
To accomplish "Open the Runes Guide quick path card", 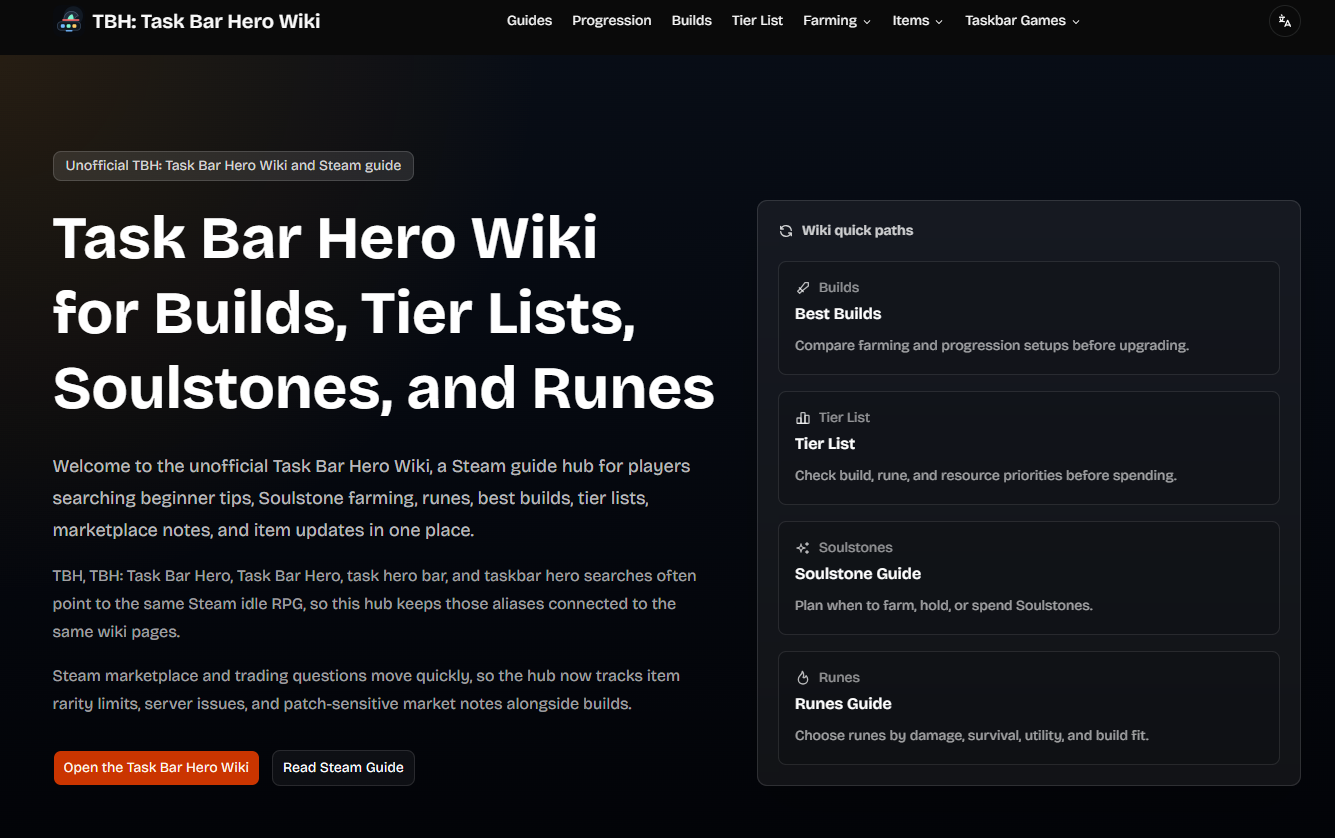I will pos(1029,708).
